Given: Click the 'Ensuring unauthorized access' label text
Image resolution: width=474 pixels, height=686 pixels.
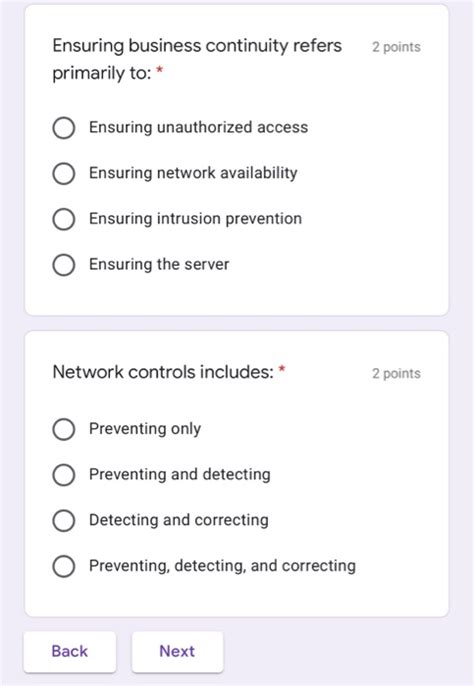Looking at the screenshot, I should tap(198, 127).
